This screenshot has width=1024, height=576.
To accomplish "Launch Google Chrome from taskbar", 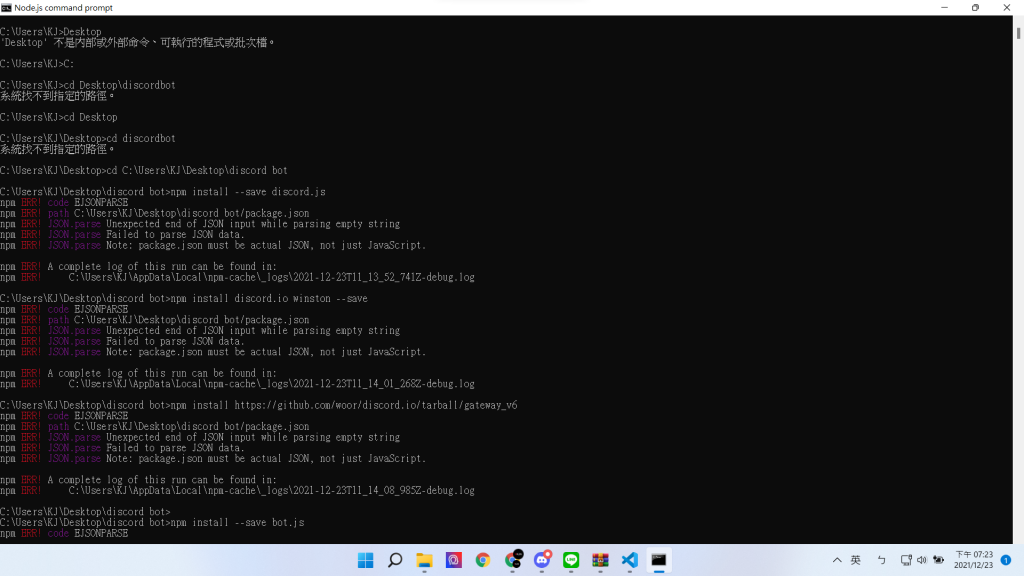I will (483, 560).
